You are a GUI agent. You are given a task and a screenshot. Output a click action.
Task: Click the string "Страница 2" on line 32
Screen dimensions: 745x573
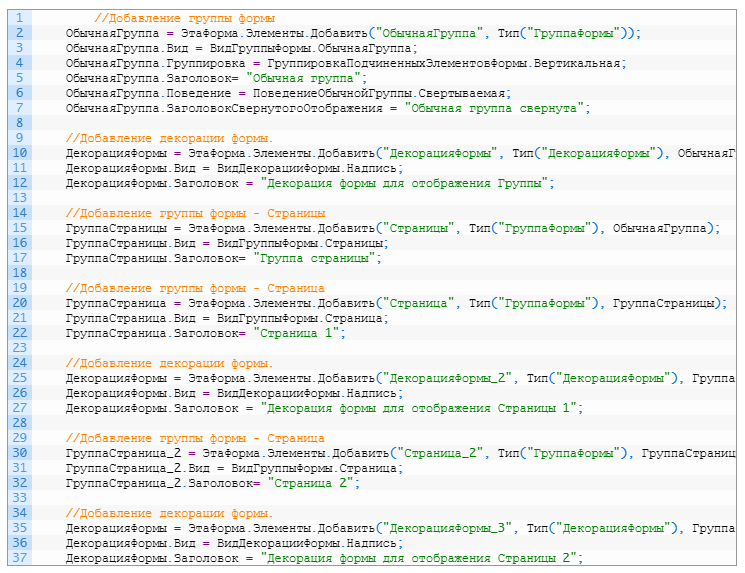tap(311, 484)
